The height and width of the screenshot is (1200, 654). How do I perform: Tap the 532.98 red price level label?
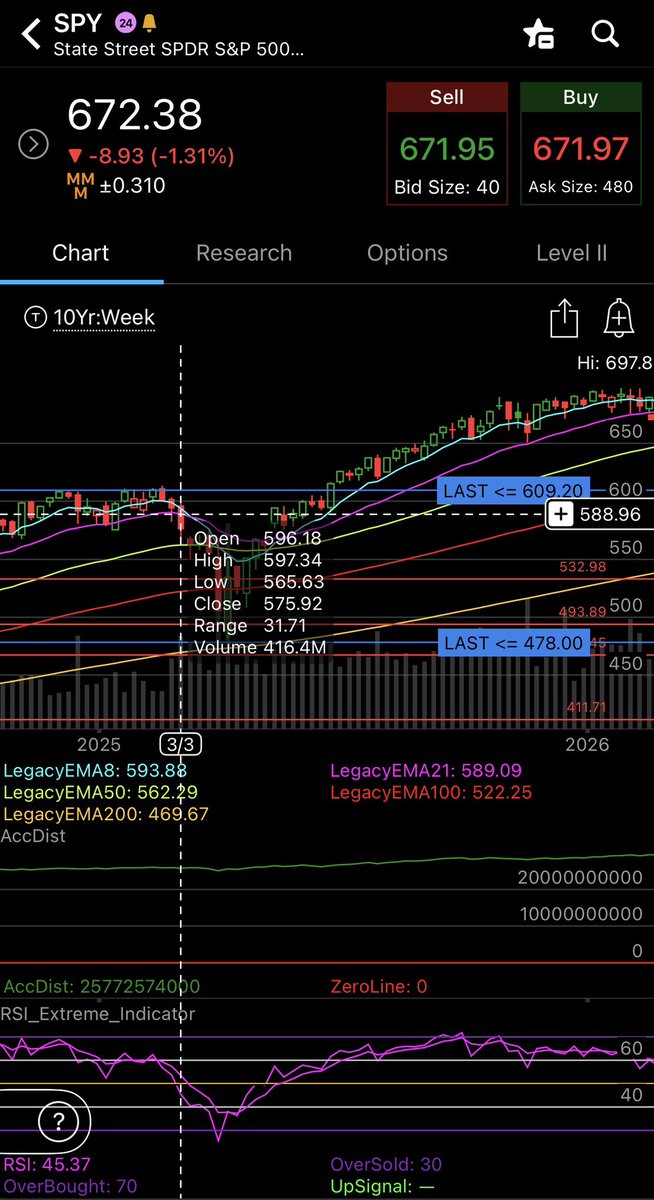[x=583, y=567]
